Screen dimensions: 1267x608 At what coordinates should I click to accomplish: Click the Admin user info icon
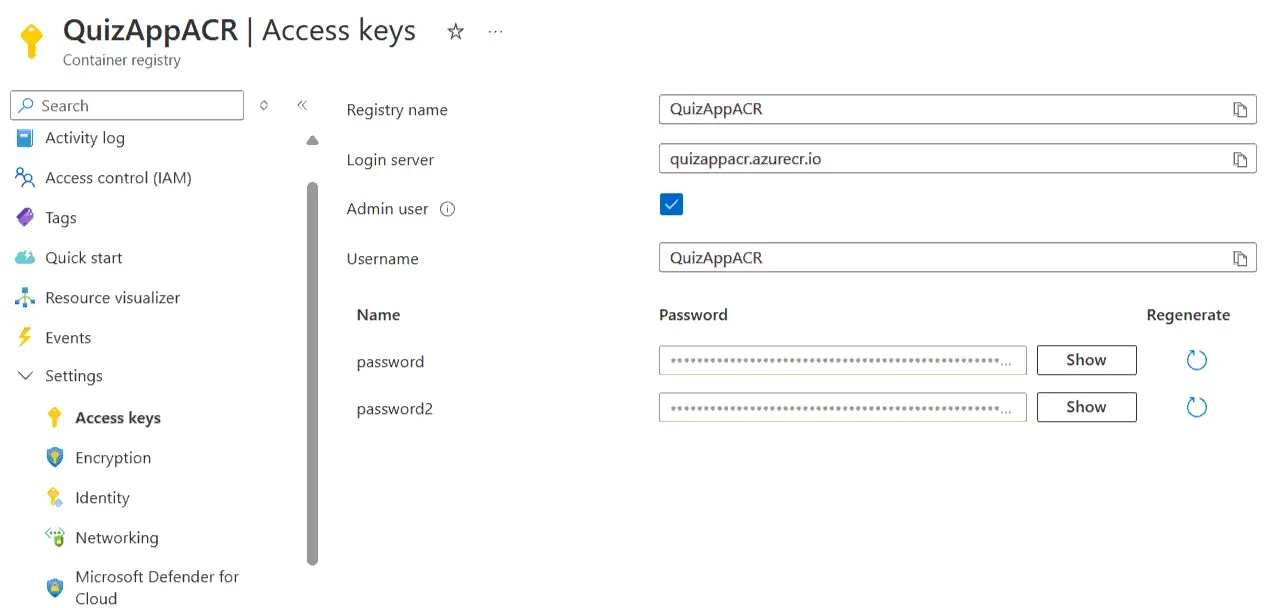[448, 209]
